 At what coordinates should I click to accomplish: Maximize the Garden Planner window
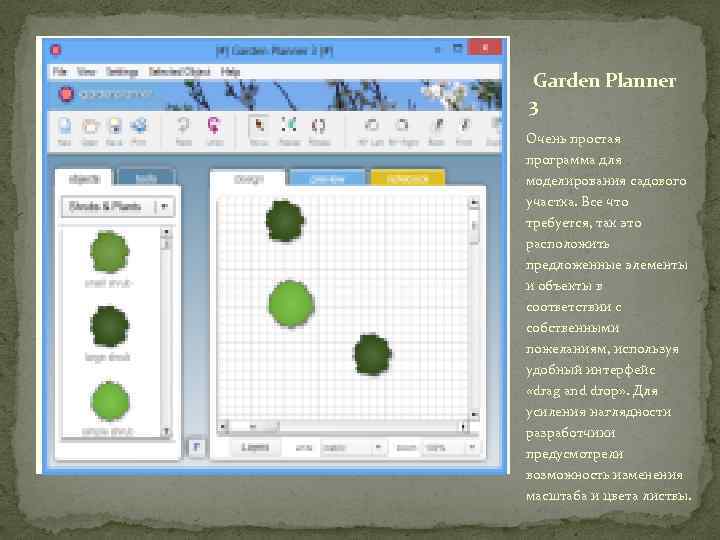tap(457, 48)
